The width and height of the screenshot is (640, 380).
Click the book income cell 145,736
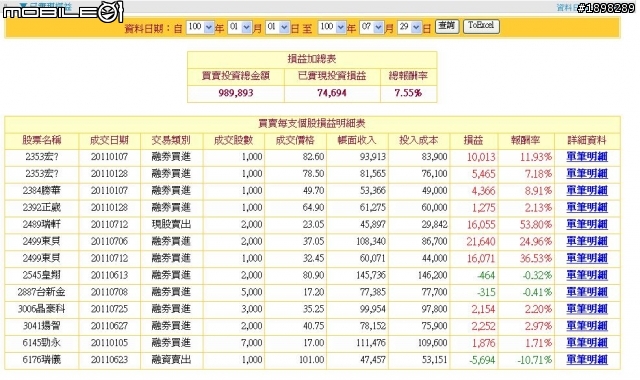coord(371,275)
